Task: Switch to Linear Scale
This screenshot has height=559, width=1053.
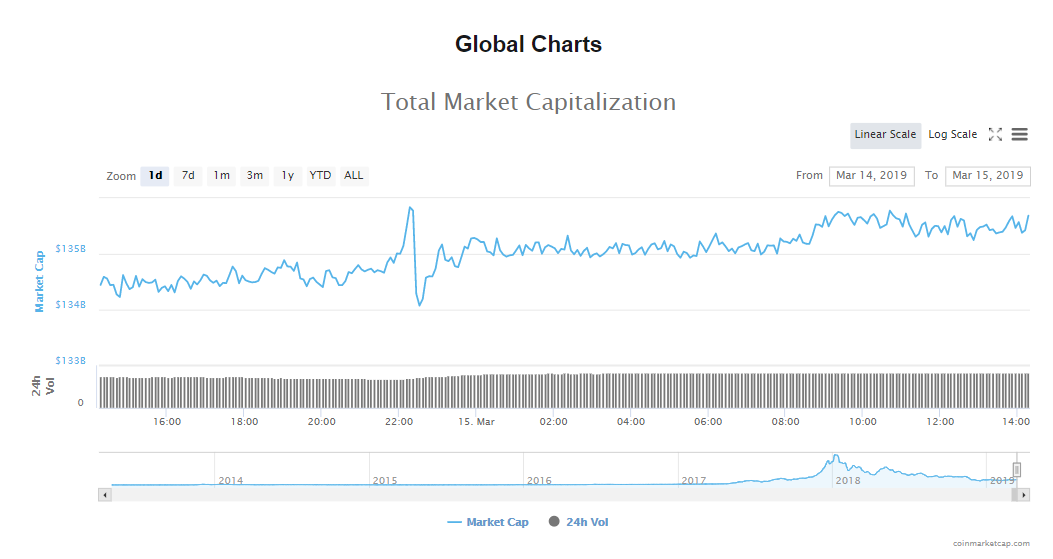Action: click(885, 135)
